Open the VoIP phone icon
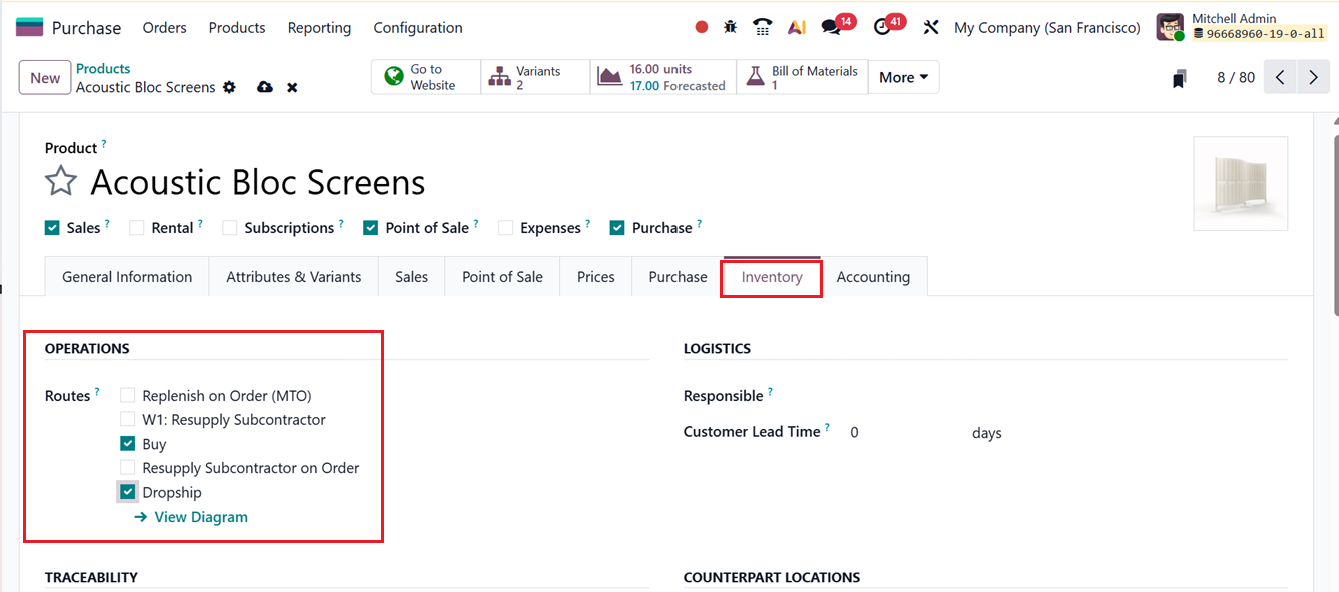This screenshot has width=1339, height=592. pos(763,28)
